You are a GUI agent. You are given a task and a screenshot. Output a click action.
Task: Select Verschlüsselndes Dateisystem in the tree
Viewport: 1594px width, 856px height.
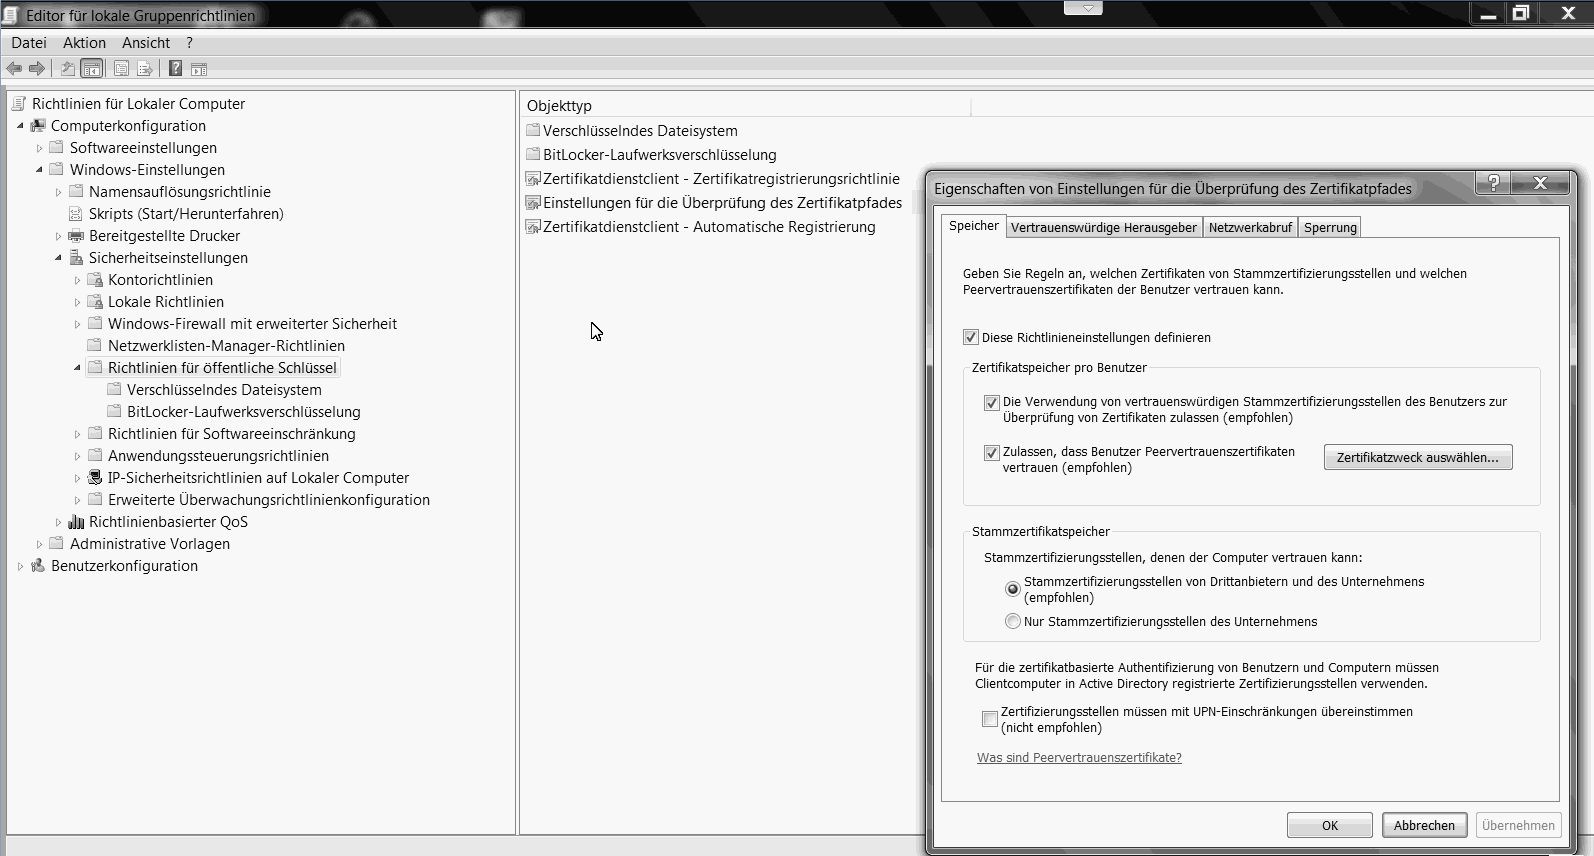click(224, 390)
